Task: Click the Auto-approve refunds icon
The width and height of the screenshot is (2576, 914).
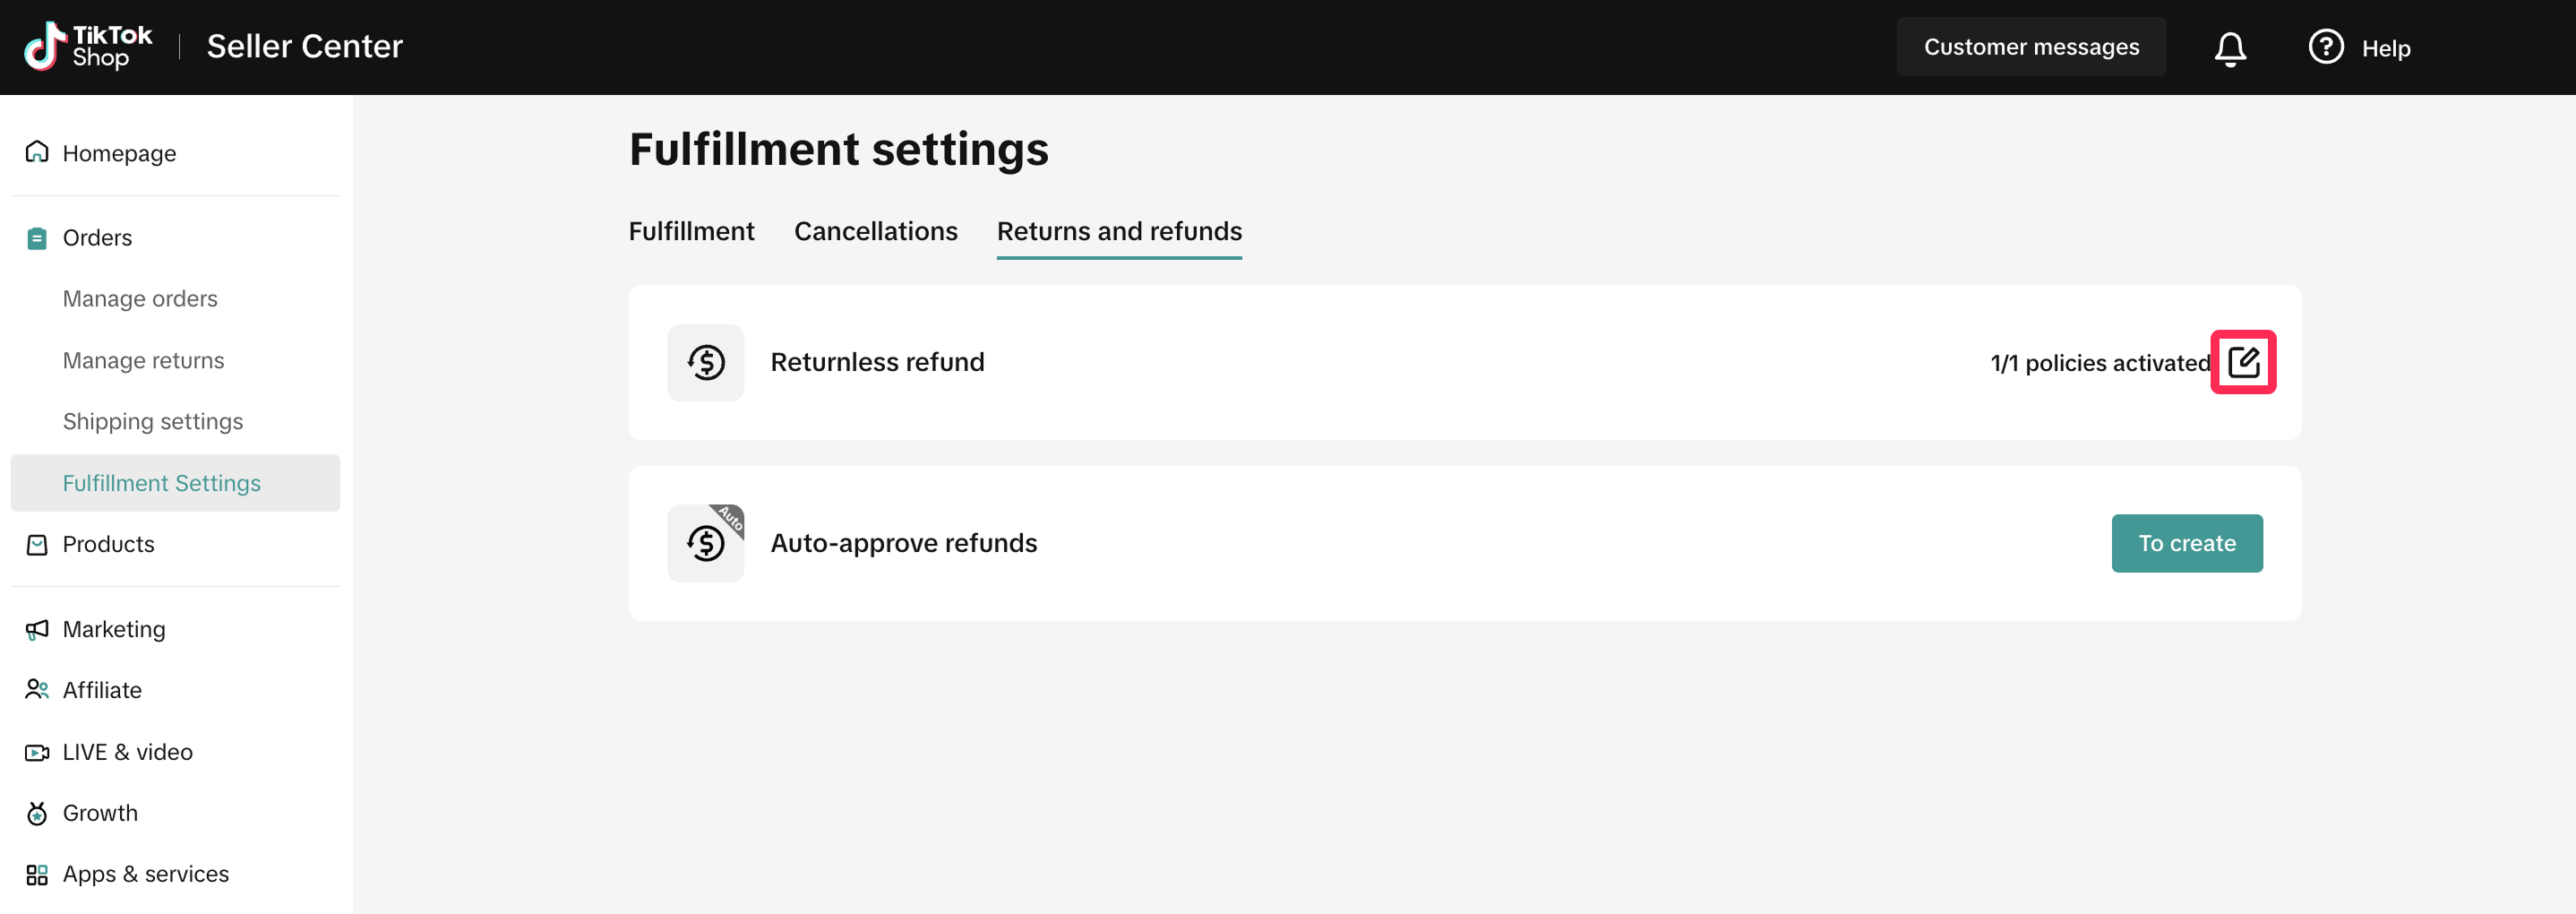Action: (705, 543)
